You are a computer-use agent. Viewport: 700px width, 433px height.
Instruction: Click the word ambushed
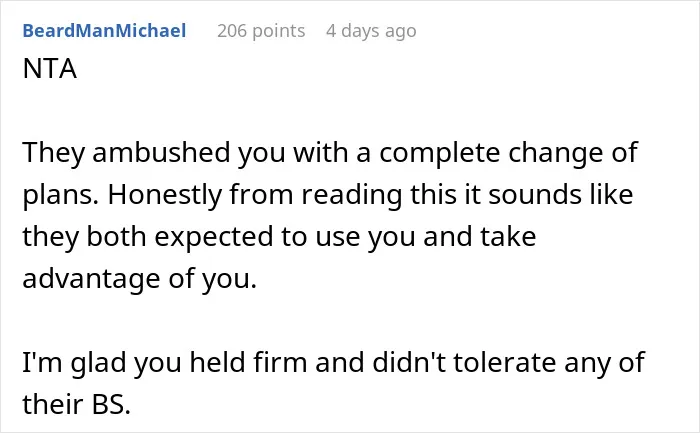point(160,153)
